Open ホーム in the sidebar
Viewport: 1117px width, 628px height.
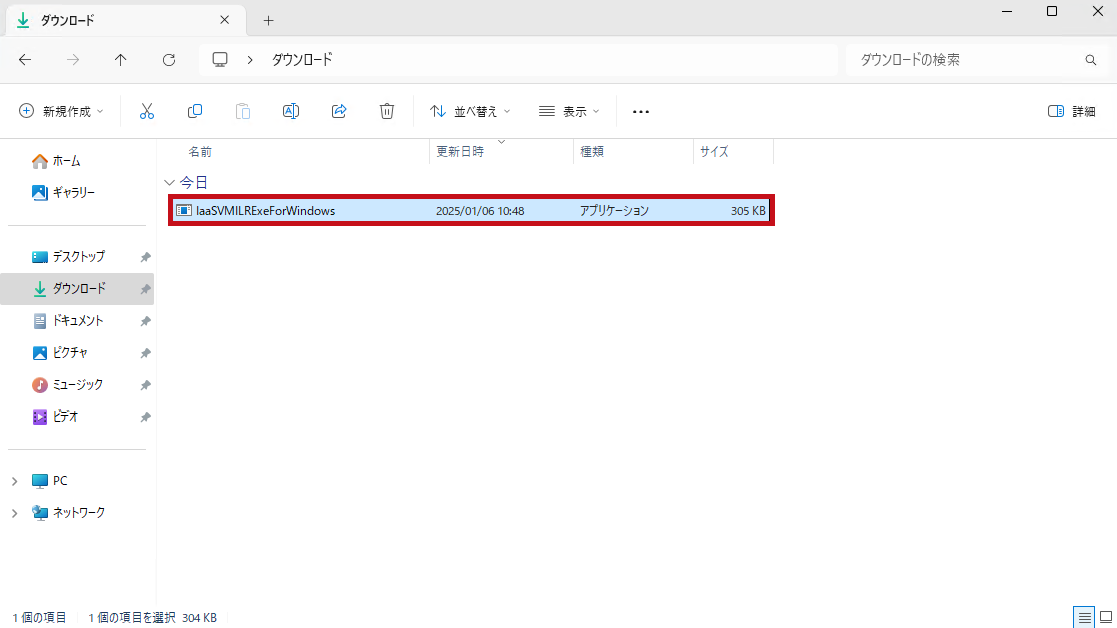(66, 162)
